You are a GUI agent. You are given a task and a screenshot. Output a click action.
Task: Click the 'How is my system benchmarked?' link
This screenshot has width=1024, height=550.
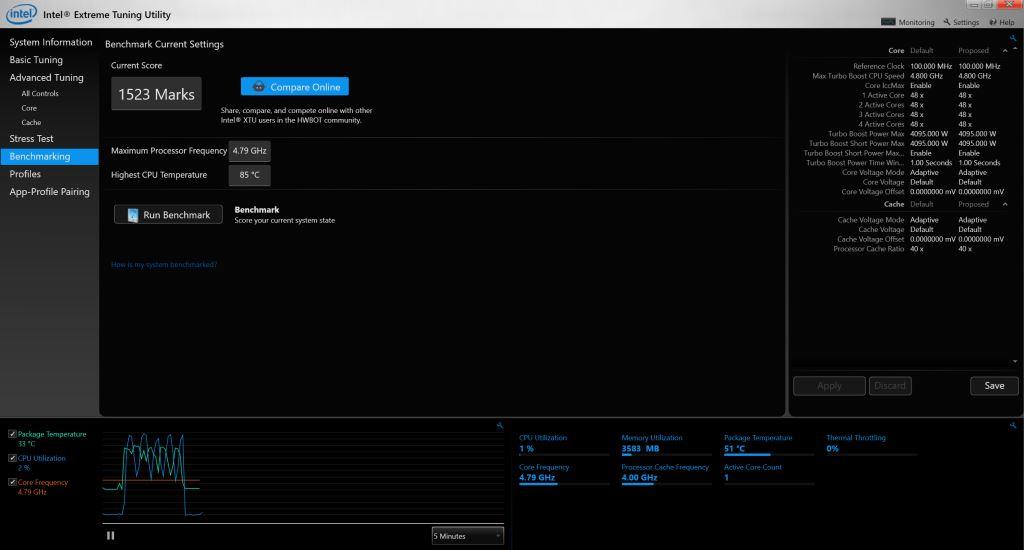coord(164,264)
